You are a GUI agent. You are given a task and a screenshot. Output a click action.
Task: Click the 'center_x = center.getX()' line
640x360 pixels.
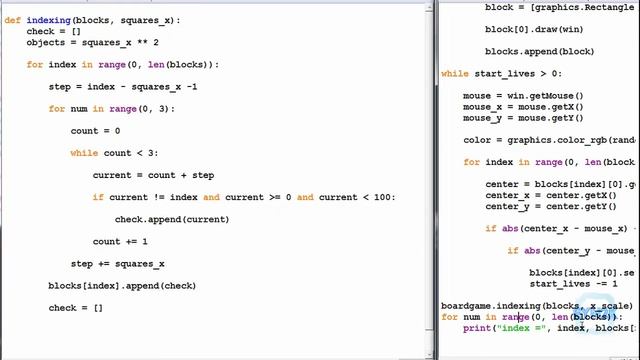[x=551, y=195]
